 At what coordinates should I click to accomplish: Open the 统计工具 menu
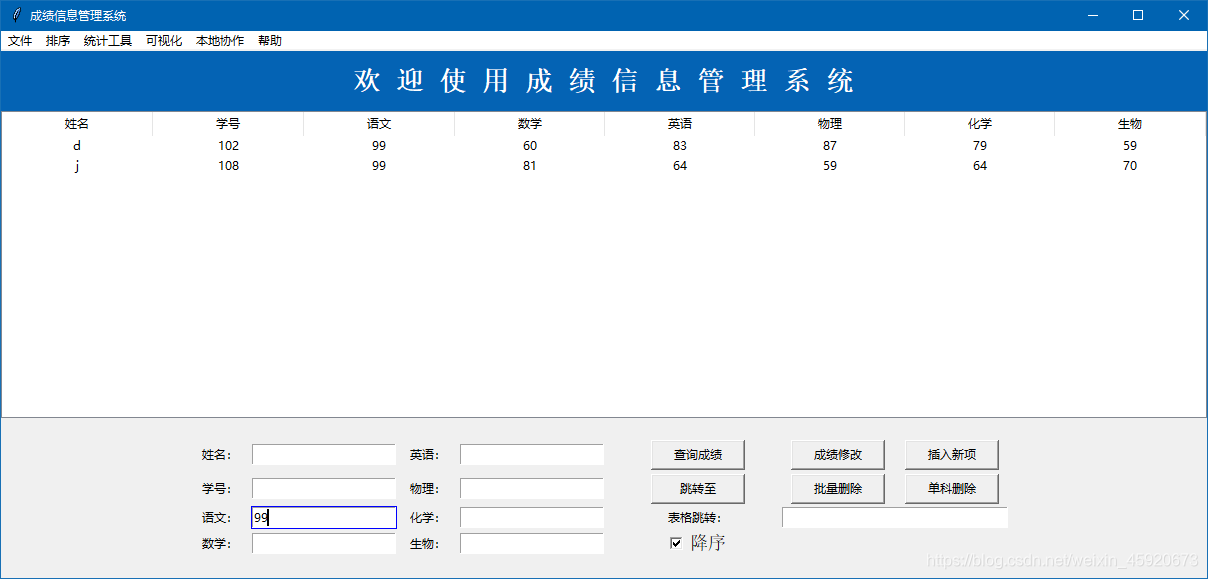click(x=107, y=40)
